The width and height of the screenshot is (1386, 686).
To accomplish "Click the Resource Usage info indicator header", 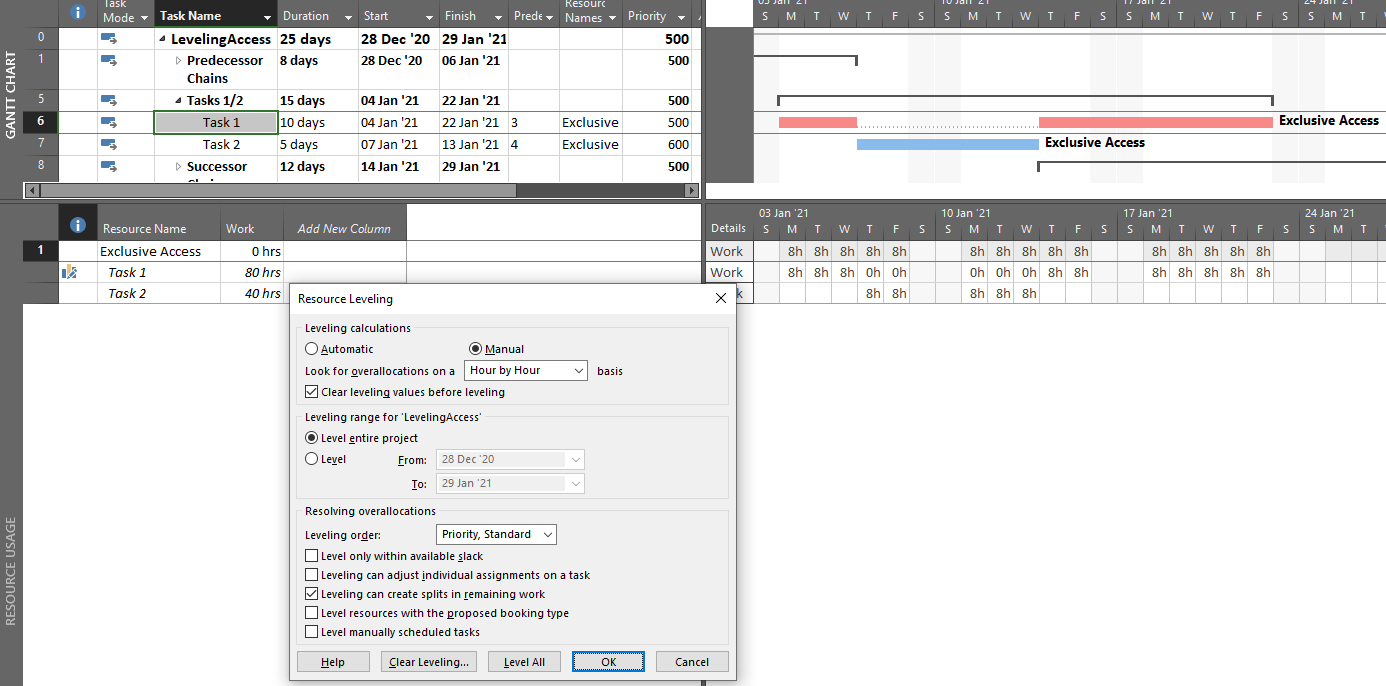I will tap(79, 227).
